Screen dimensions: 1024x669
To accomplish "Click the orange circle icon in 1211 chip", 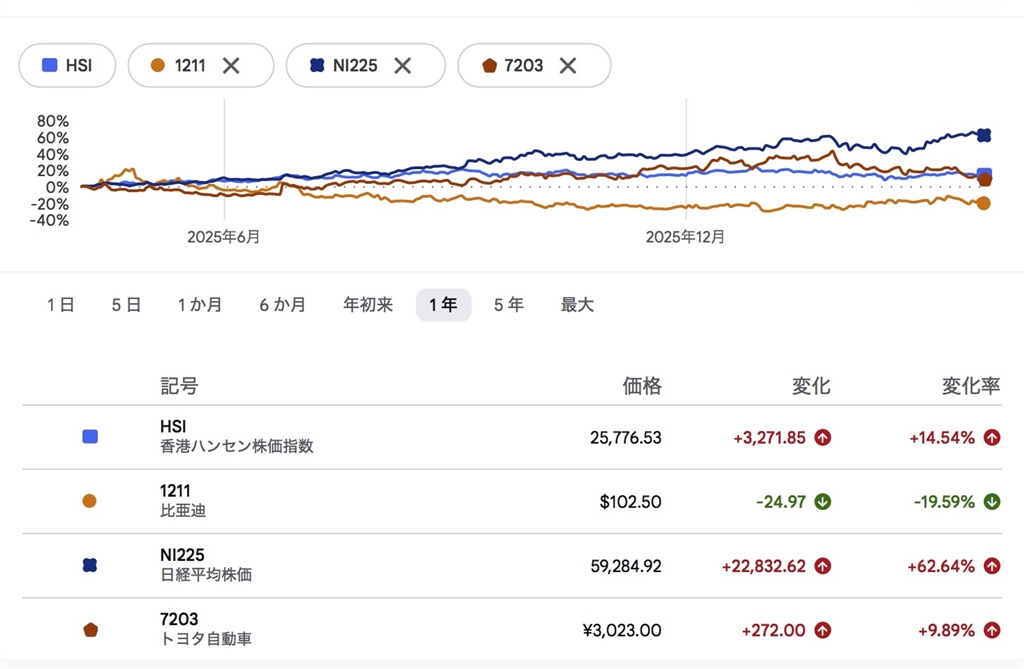I will pyautogui.click(x=157, y=65).
